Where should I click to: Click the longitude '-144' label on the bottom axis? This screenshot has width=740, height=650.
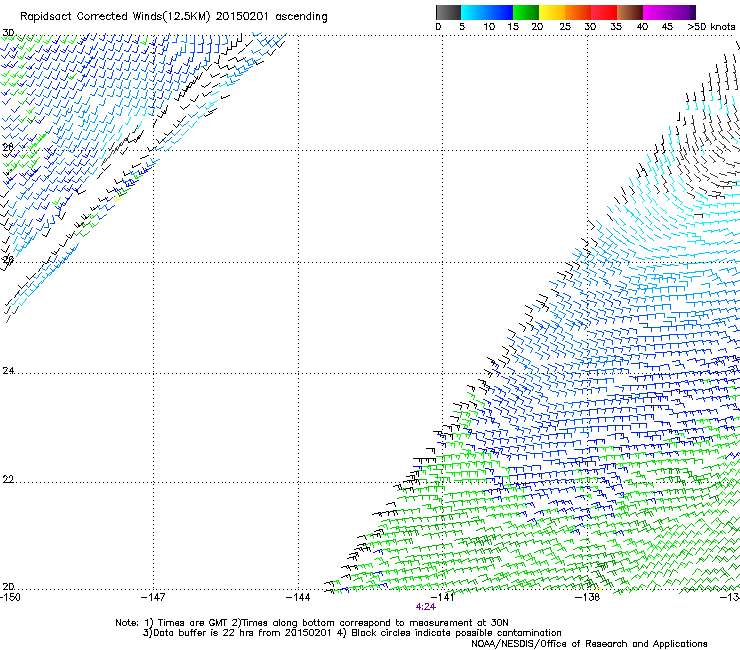[x=298, y=597]
